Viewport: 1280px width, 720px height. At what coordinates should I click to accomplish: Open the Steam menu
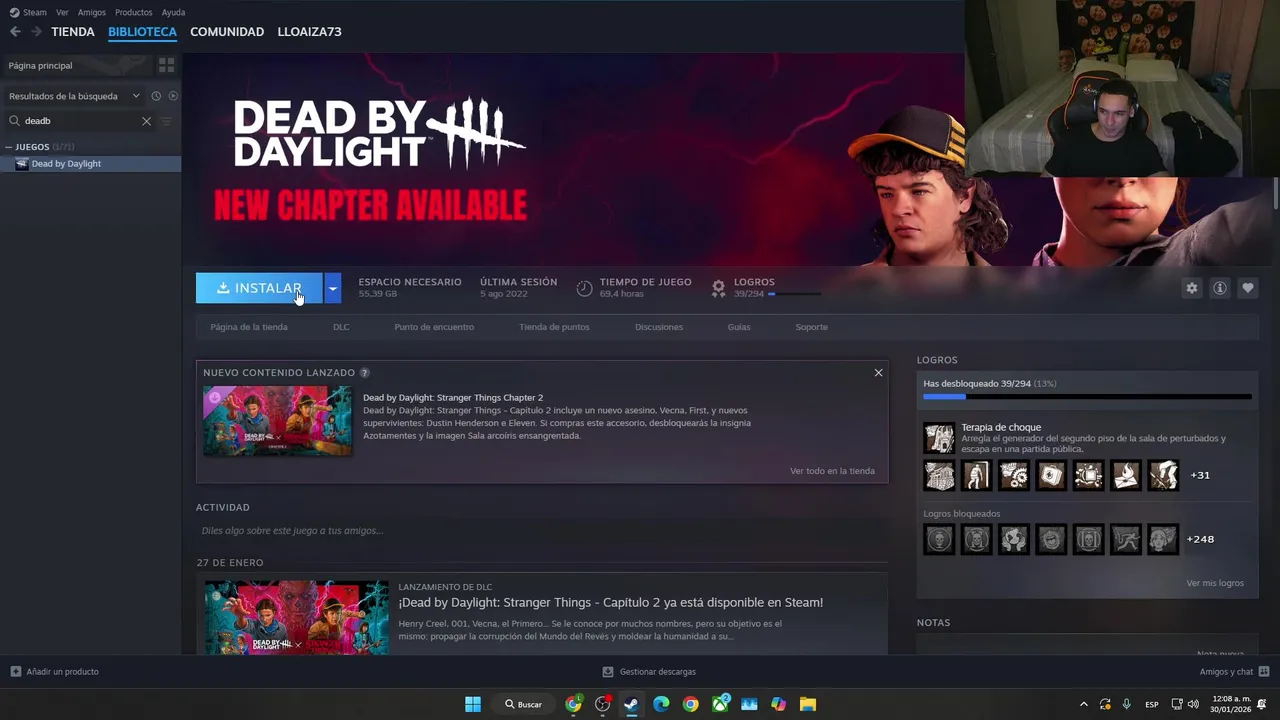[x=28, y=12]
